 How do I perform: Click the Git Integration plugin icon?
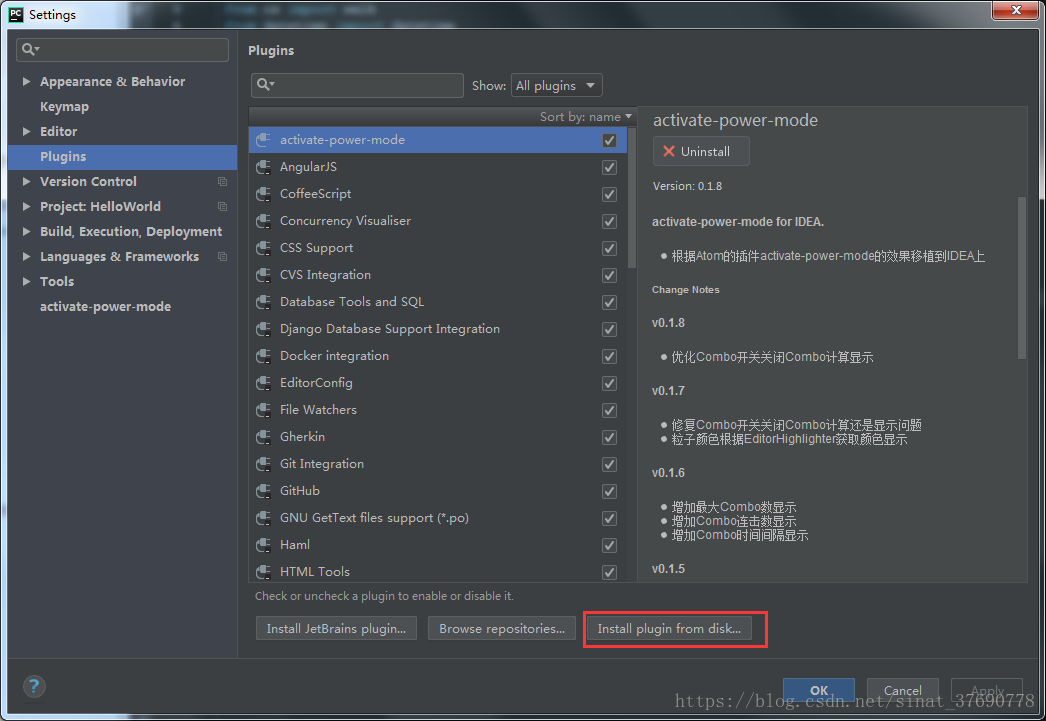point(263,464)
